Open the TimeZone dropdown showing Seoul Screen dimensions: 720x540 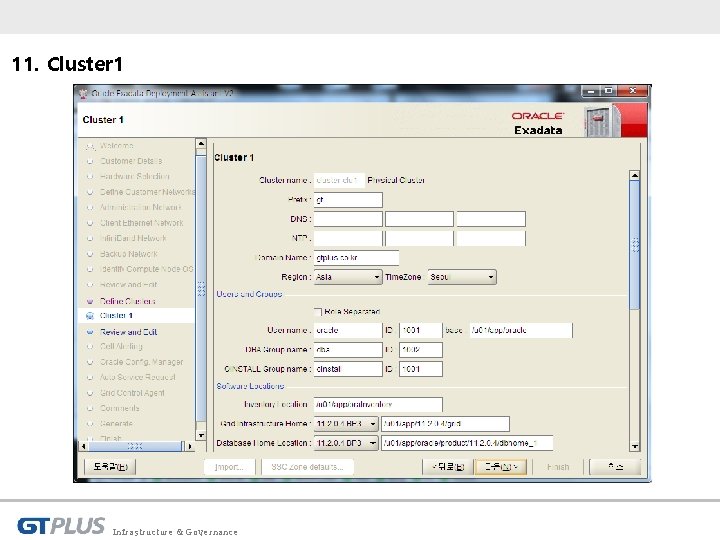pyautogui.click(x=461, y=277)
